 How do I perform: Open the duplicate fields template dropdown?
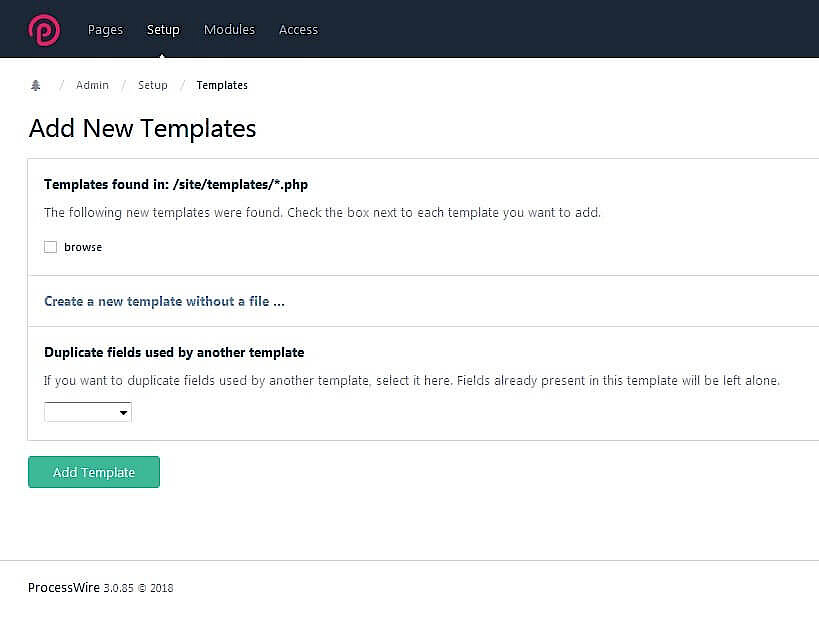(x=87, y=411)
